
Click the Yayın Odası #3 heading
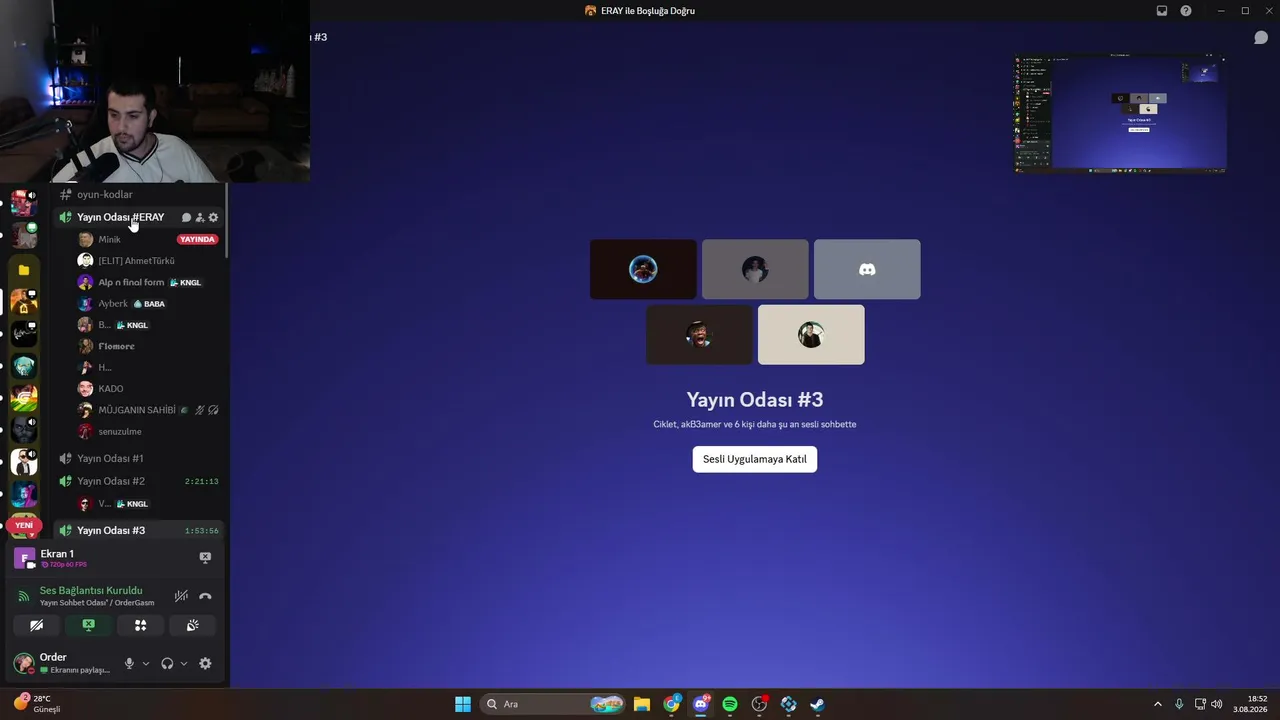pyautogui.click(x=755, y=400)
